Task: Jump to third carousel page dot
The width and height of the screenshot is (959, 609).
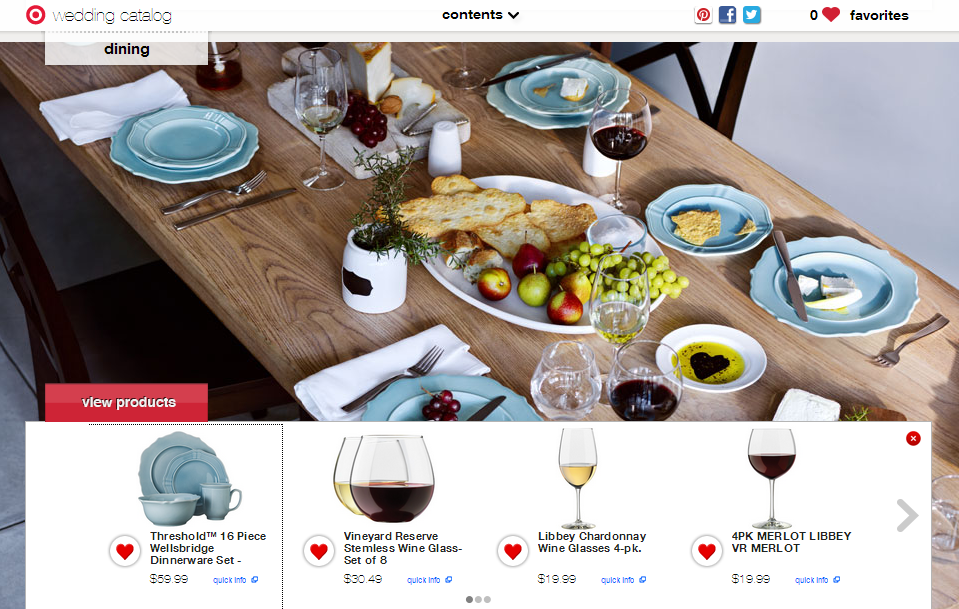Action: pyautogui.click(x=487, y=600)
